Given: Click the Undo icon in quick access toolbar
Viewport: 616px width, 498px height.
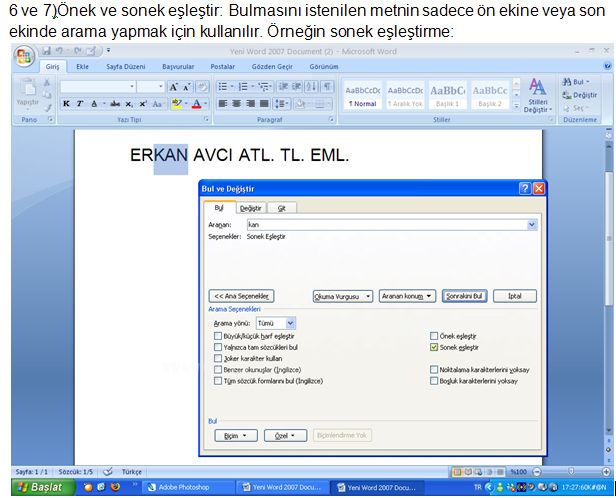Looking at the screenshot, I should (59, 51).
